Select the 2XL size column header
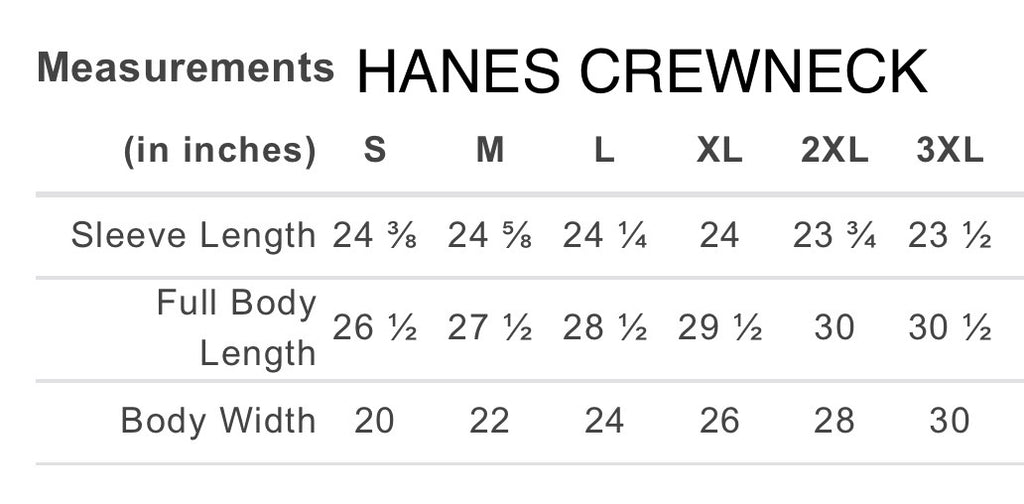This screenshot has width=1024, height=504. point(834,151)
